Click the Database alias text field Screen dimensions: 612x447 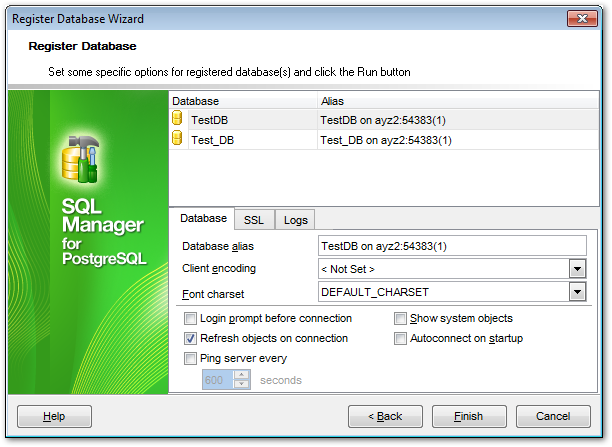[x=451, y=246]
